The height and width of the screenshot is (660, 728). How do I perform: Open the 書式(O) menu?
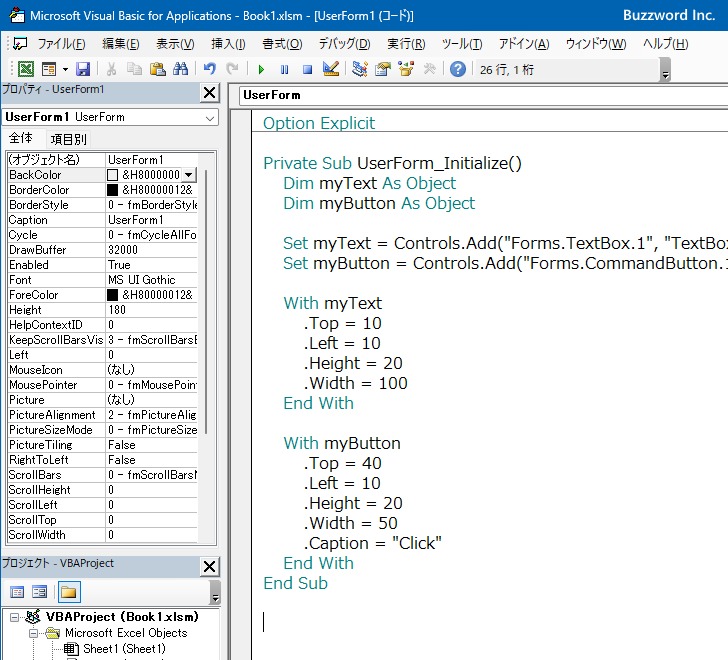[282, 44]
